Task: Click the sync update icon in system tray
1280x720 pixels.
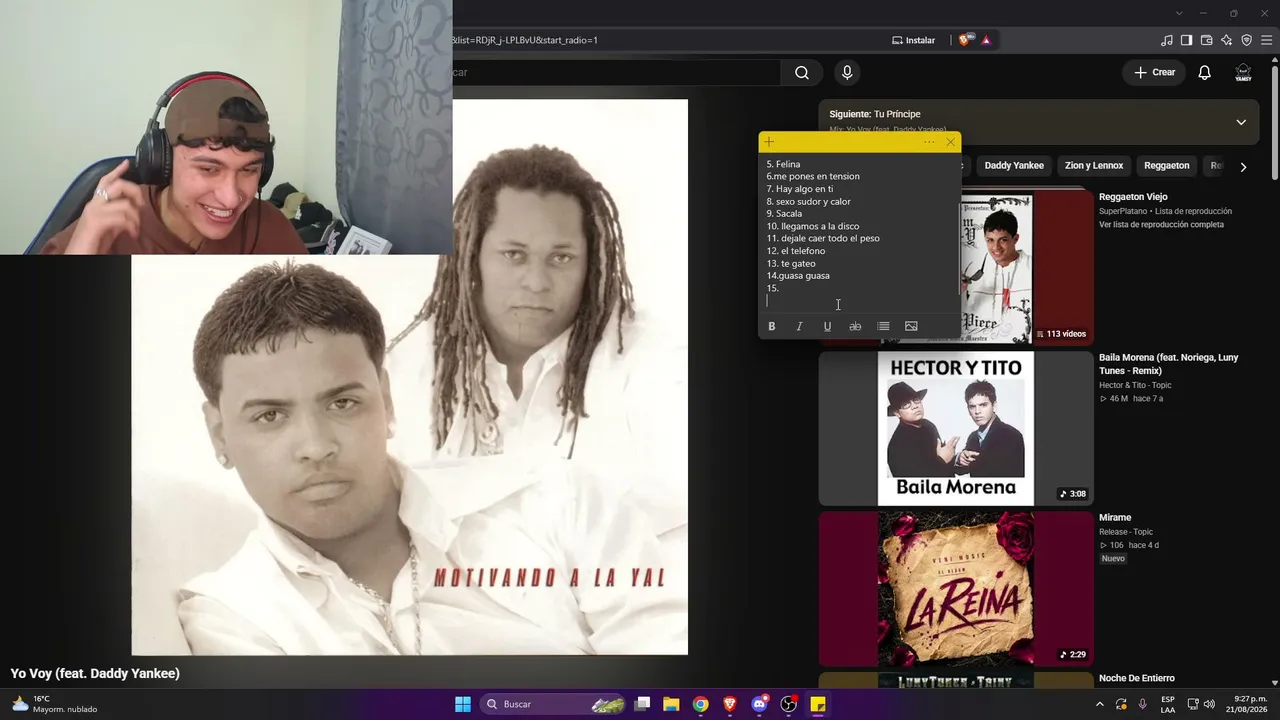Action: 1121,704
